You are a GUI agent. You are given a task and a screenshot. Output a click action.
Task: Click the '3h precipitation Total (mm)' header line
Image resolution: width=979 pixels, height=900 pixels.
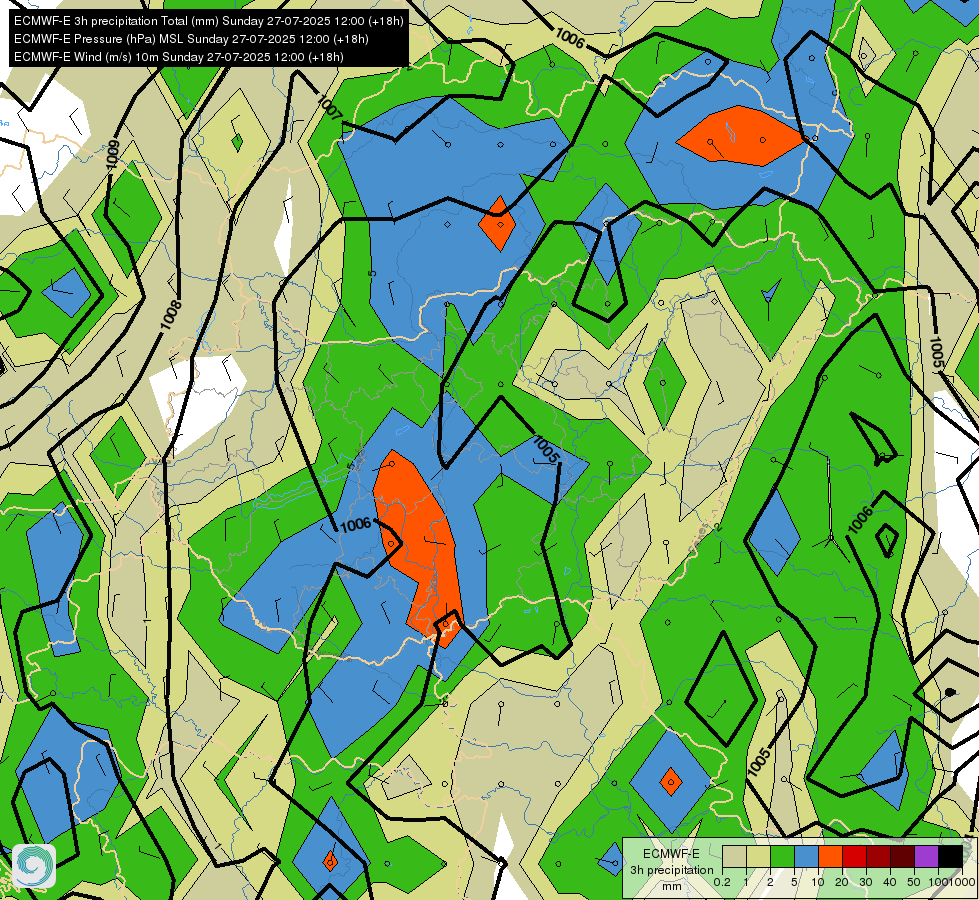pos(209,21)
